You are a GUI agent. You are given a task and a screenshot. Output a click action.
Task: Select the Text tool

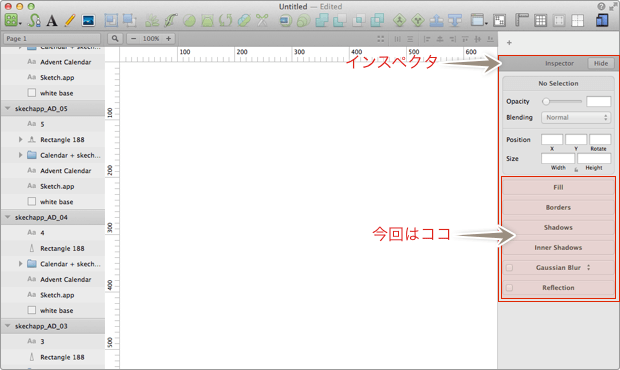coord(51,21)
